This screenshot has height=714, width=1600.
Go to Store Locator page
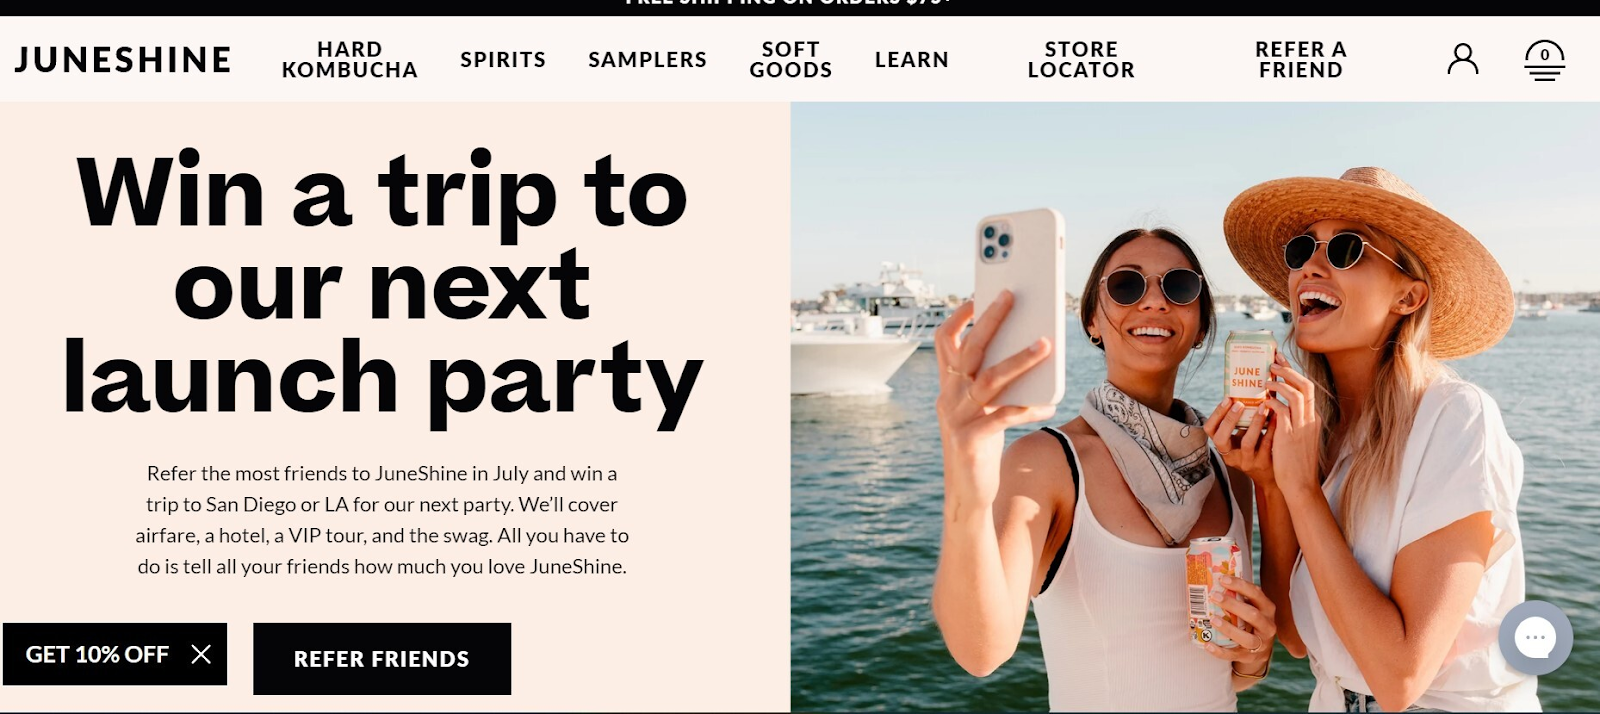(x=1081, y=60)
